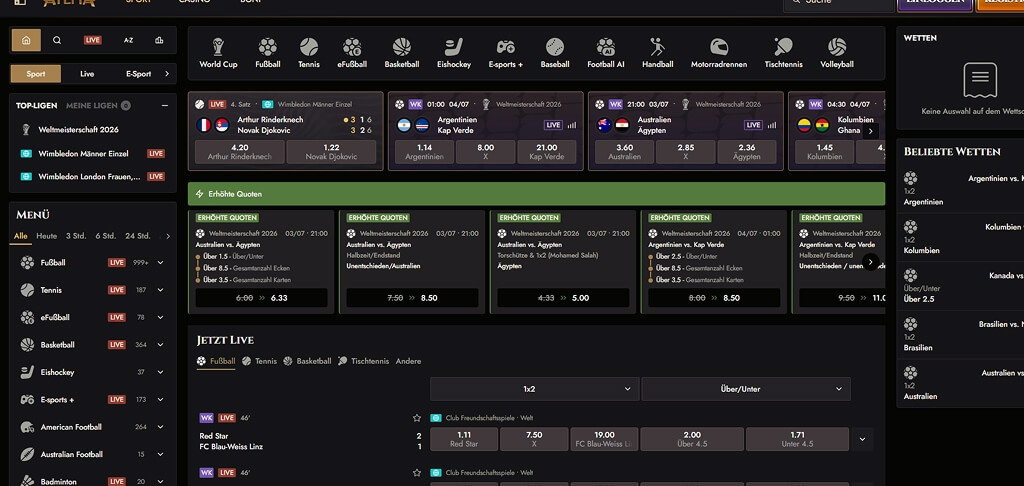Select E-sports + in the sports icon bar
The image size is (1024, 486).
(x=505, y=53)
